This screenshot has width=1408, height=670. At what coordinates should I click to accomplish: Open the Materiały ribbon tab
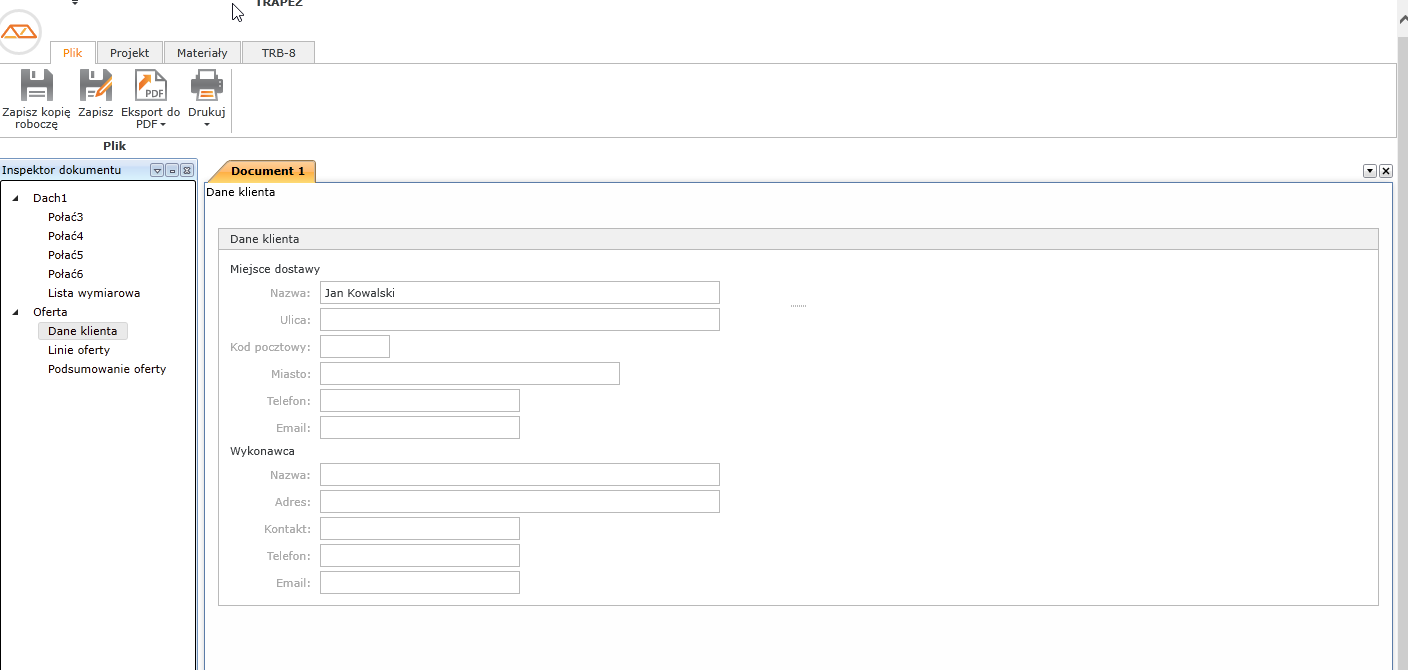(202, 53)
